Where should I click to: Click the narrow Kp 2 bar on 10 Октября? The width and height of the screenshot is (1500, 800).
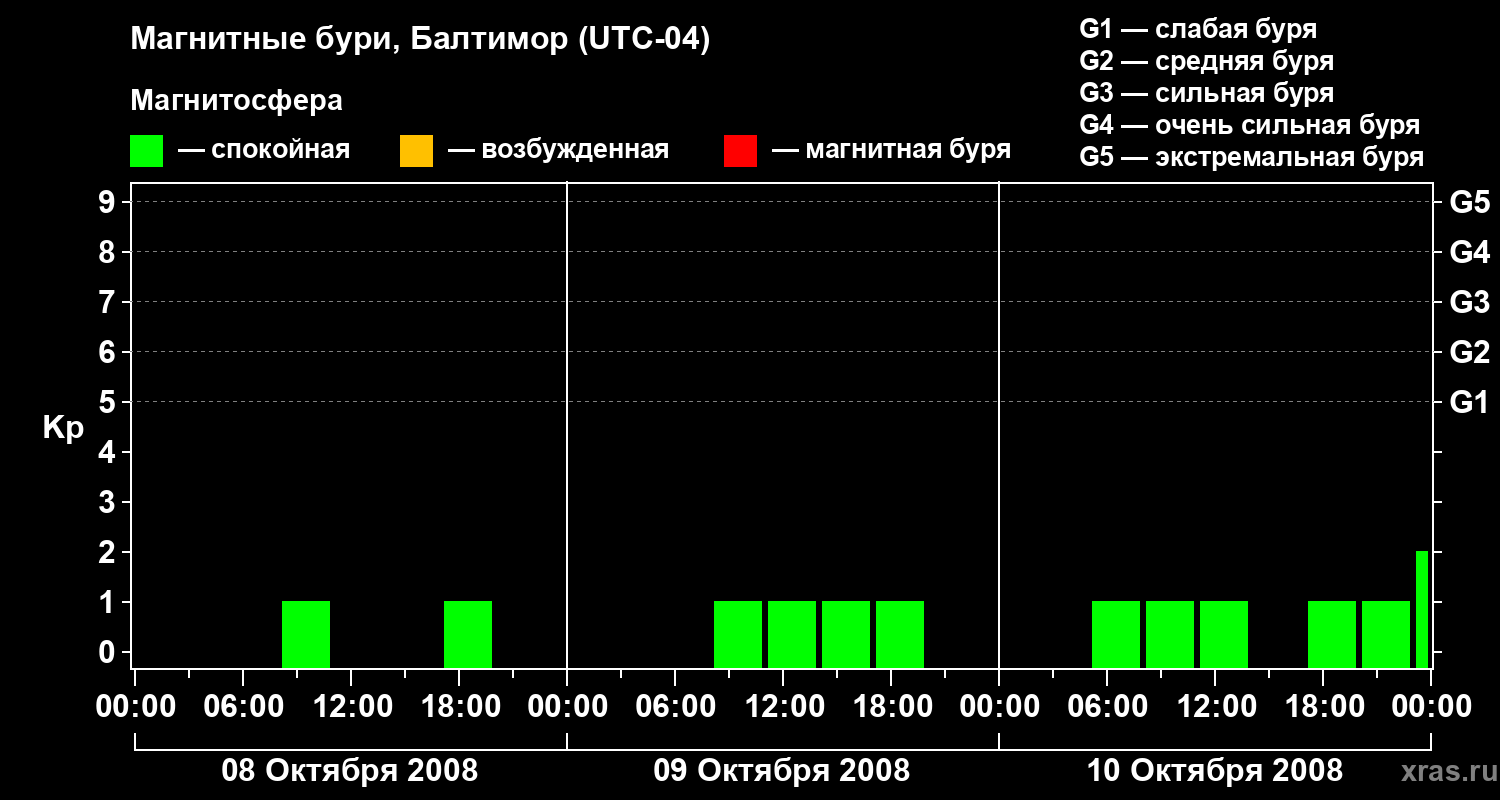pyautogui.click(x=1422, y=609)
